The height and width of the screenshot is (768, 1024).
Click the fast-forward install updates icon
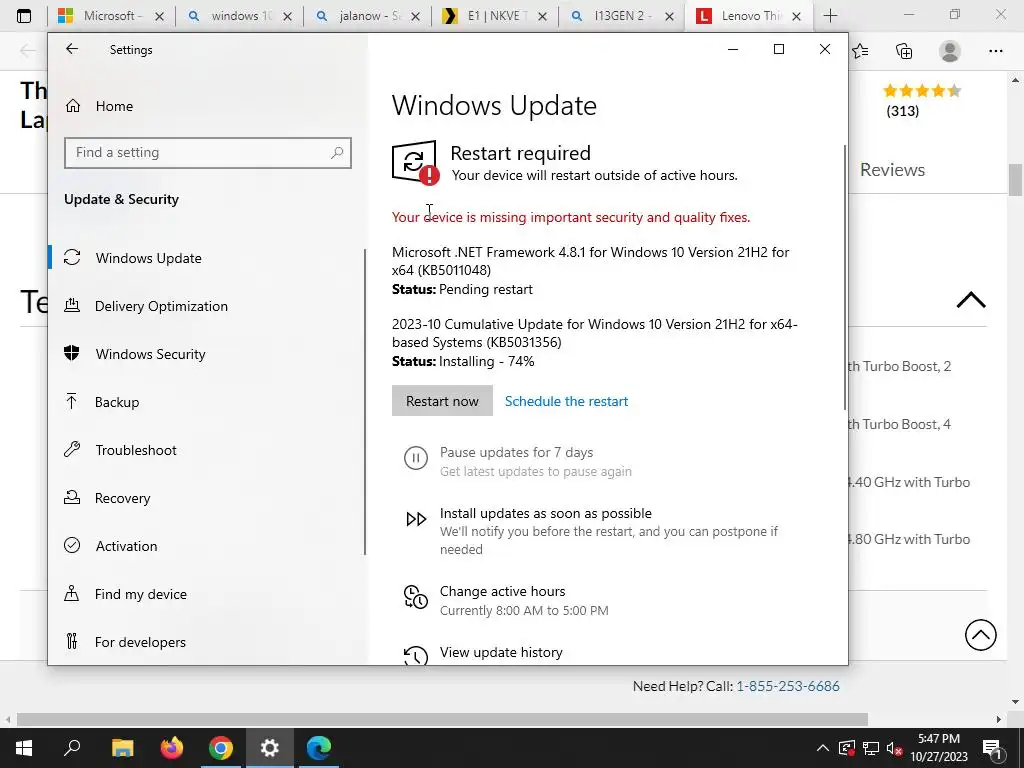point(416,519)
